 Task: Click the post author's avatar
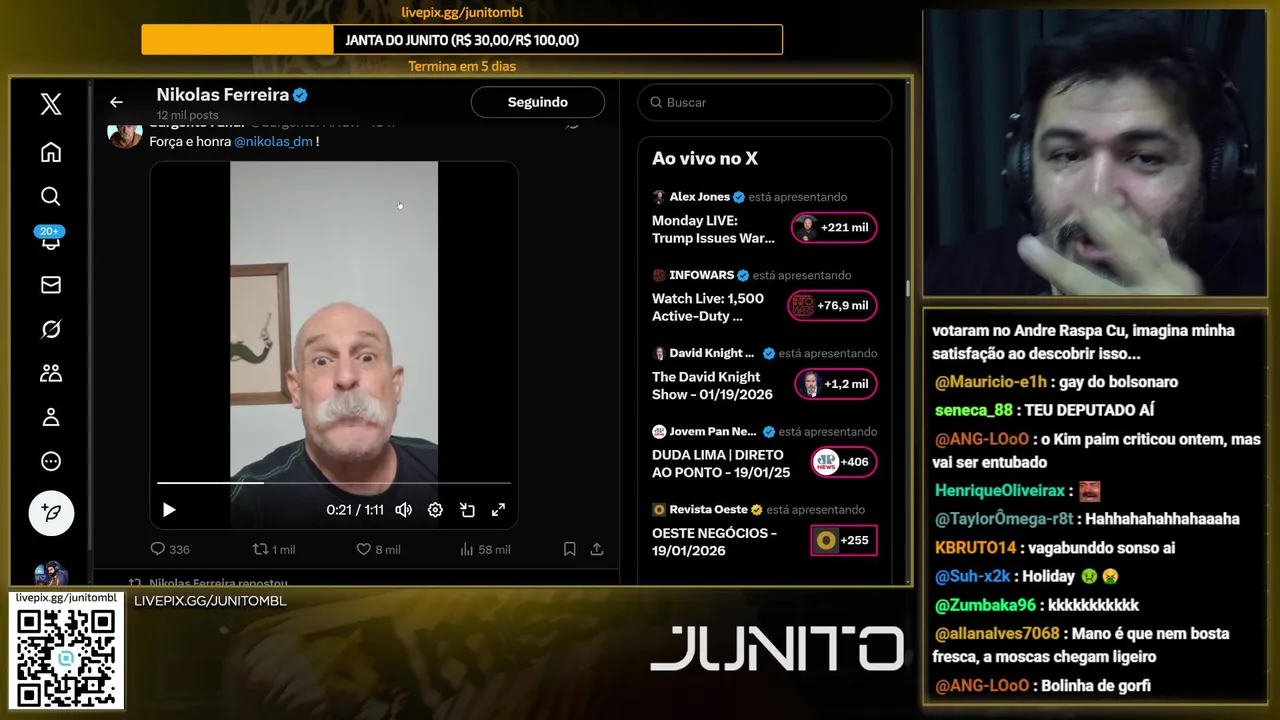coord(125,135)
